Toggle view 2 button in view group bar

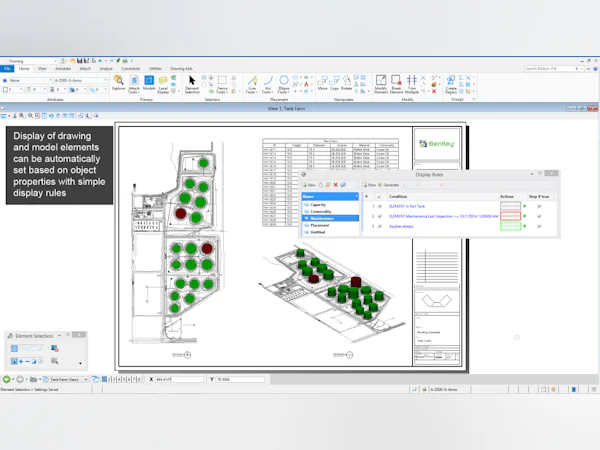point(109,379)
